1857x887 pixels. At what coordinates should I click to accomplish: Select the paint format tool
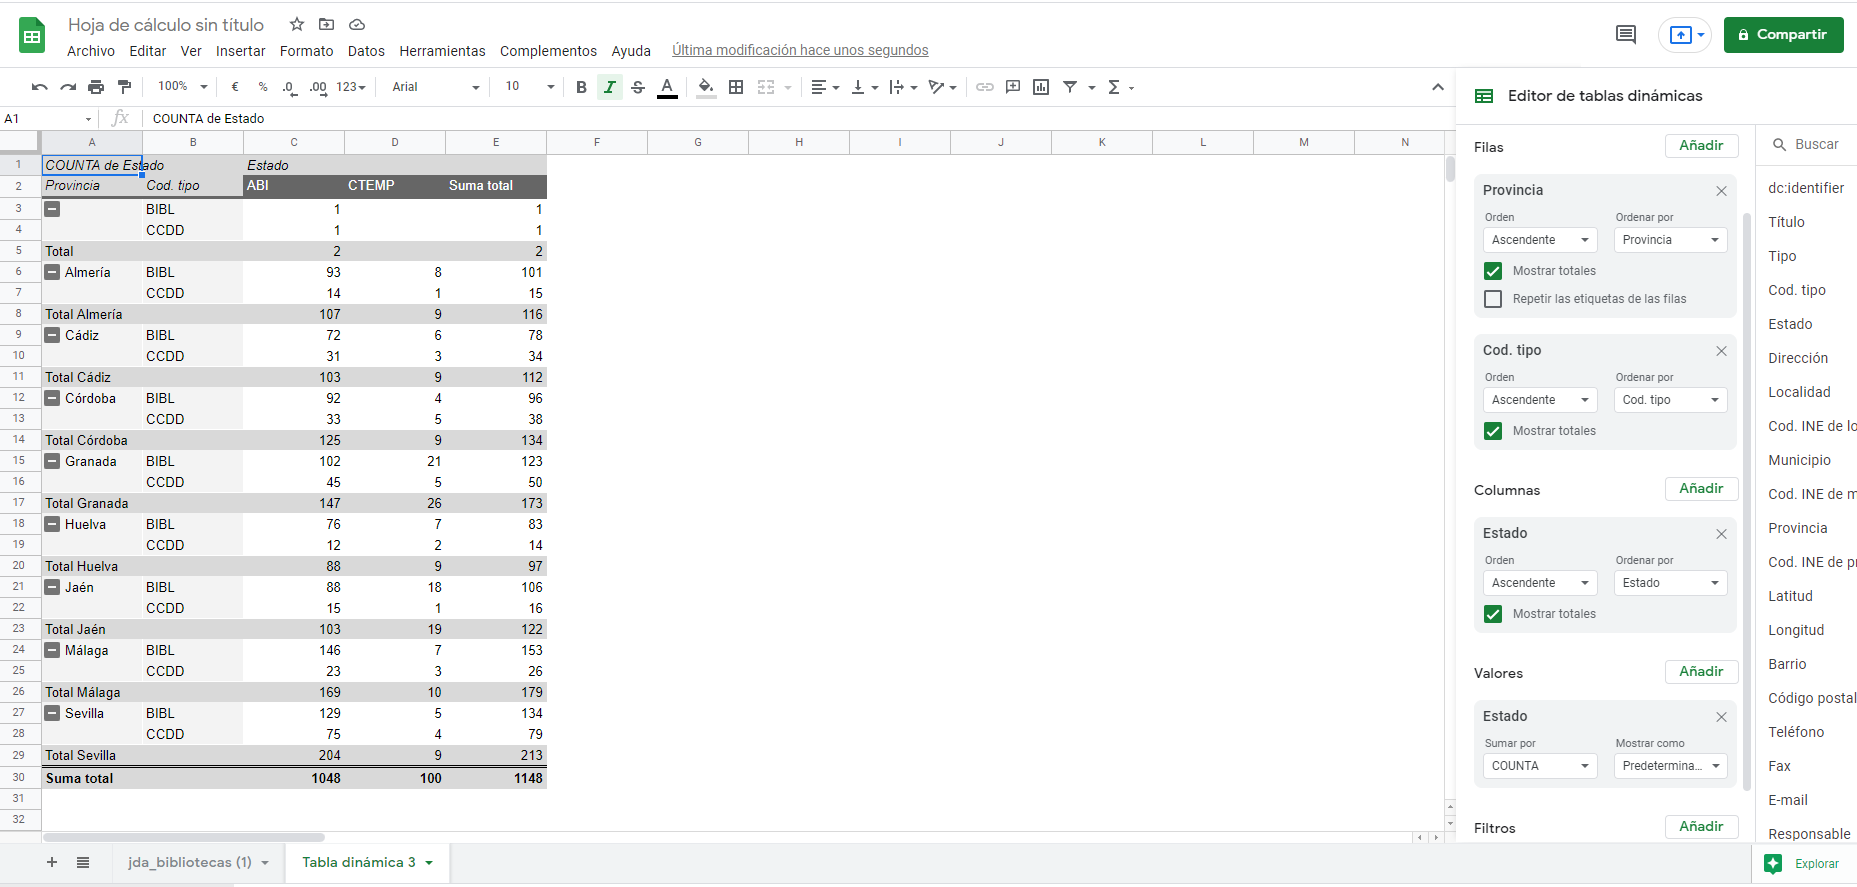coord(124,87)
